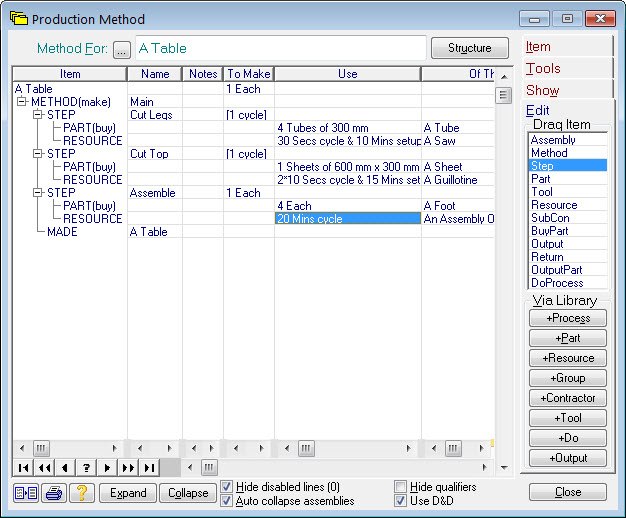This screenshot has width=626, height=518.
Task: Click the +Group library button
Action: click(x=568, y=378)
